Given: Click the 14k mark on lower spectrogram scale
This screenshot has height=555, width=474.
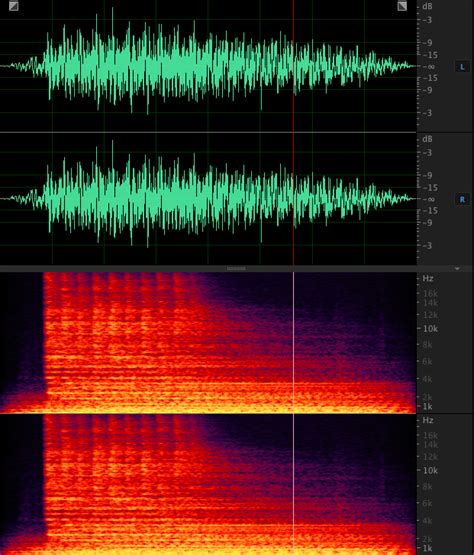Looking at the screenshot, I should [x=430, y=445].
